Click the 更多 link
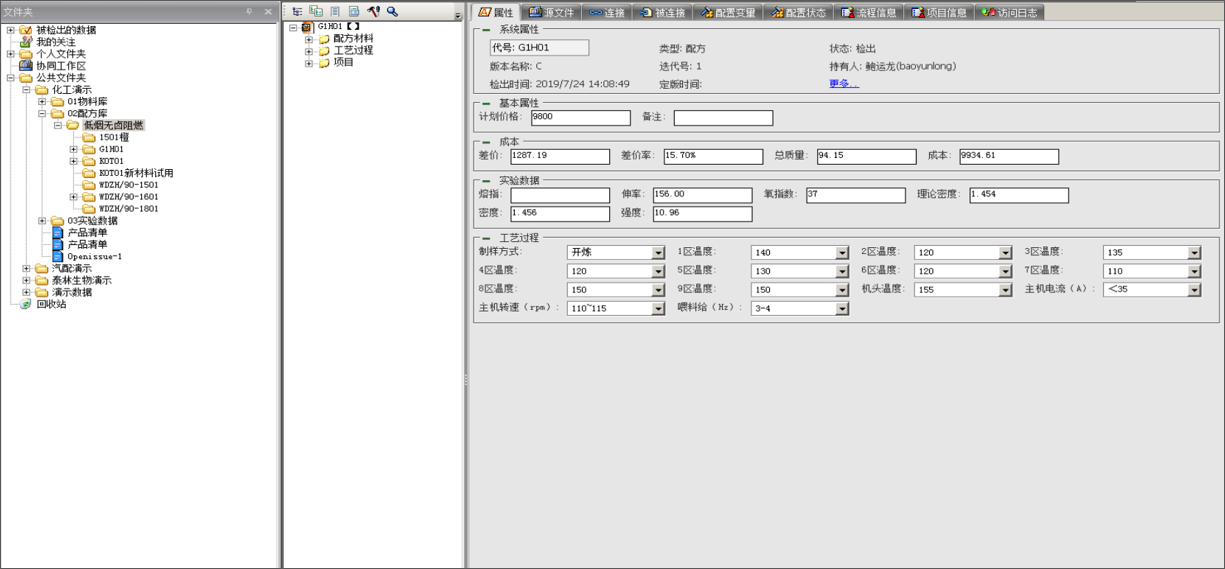This screenshot has height=569, width=1225. tap(843, 84)
